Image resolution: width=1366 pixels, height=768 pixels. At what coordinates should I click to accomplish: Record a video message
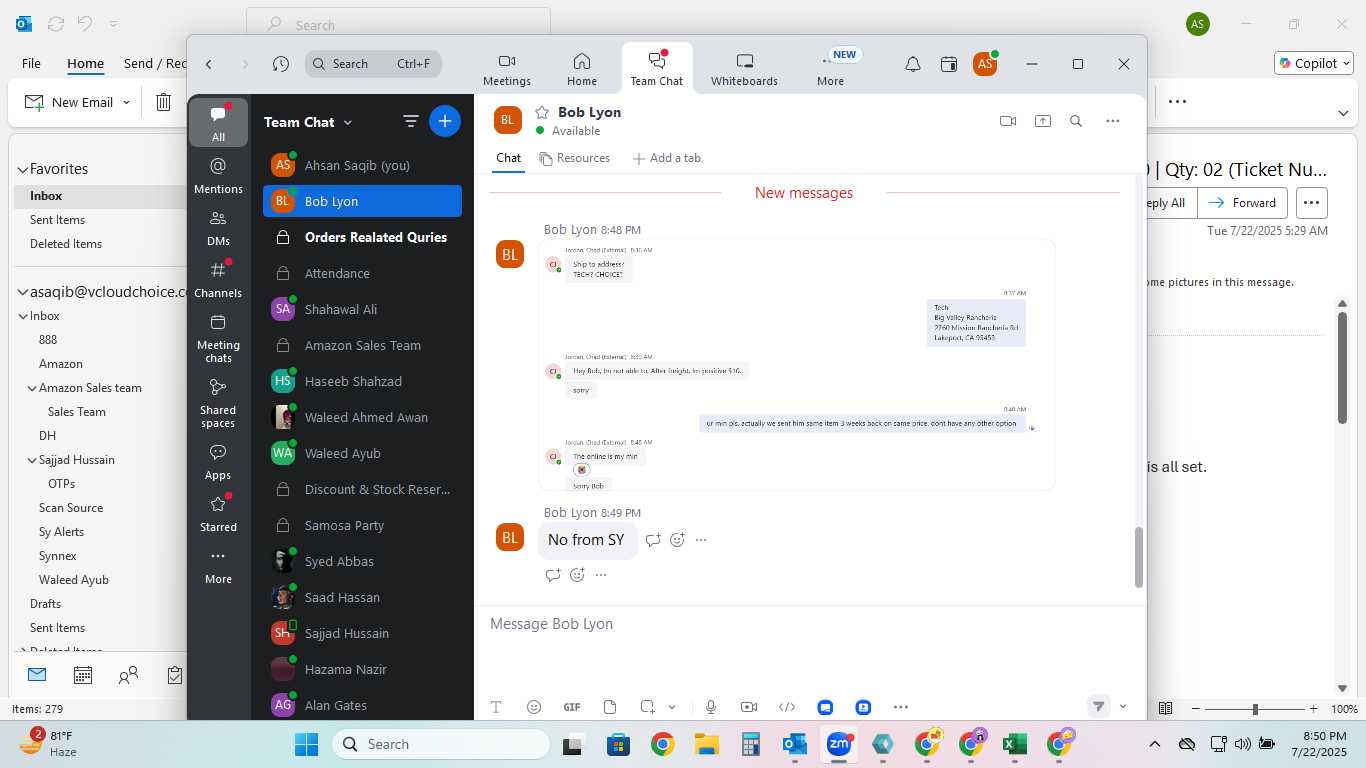[749, 707]
